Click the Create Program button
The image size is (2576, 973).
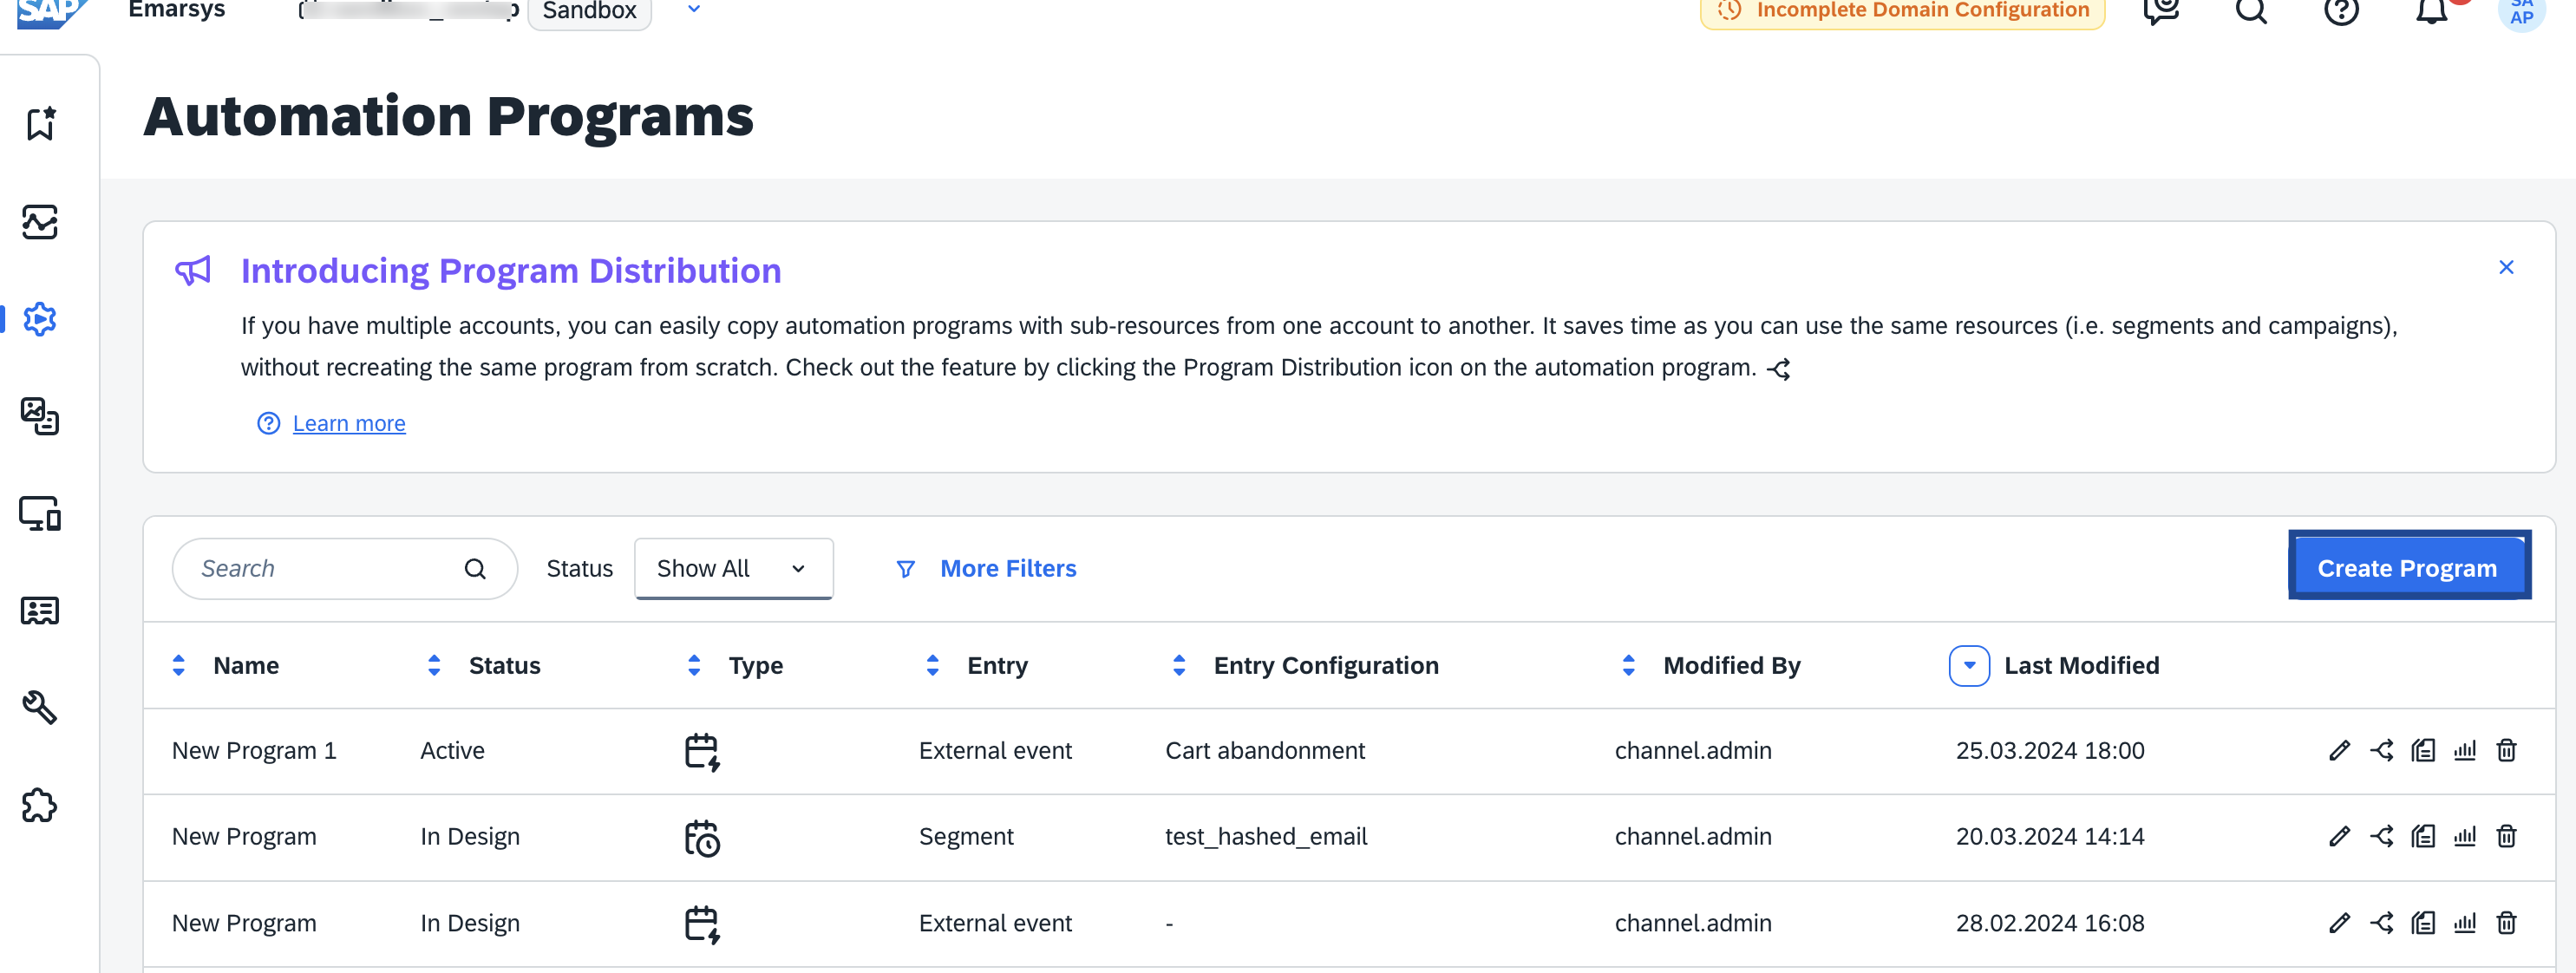(2407, 566)
